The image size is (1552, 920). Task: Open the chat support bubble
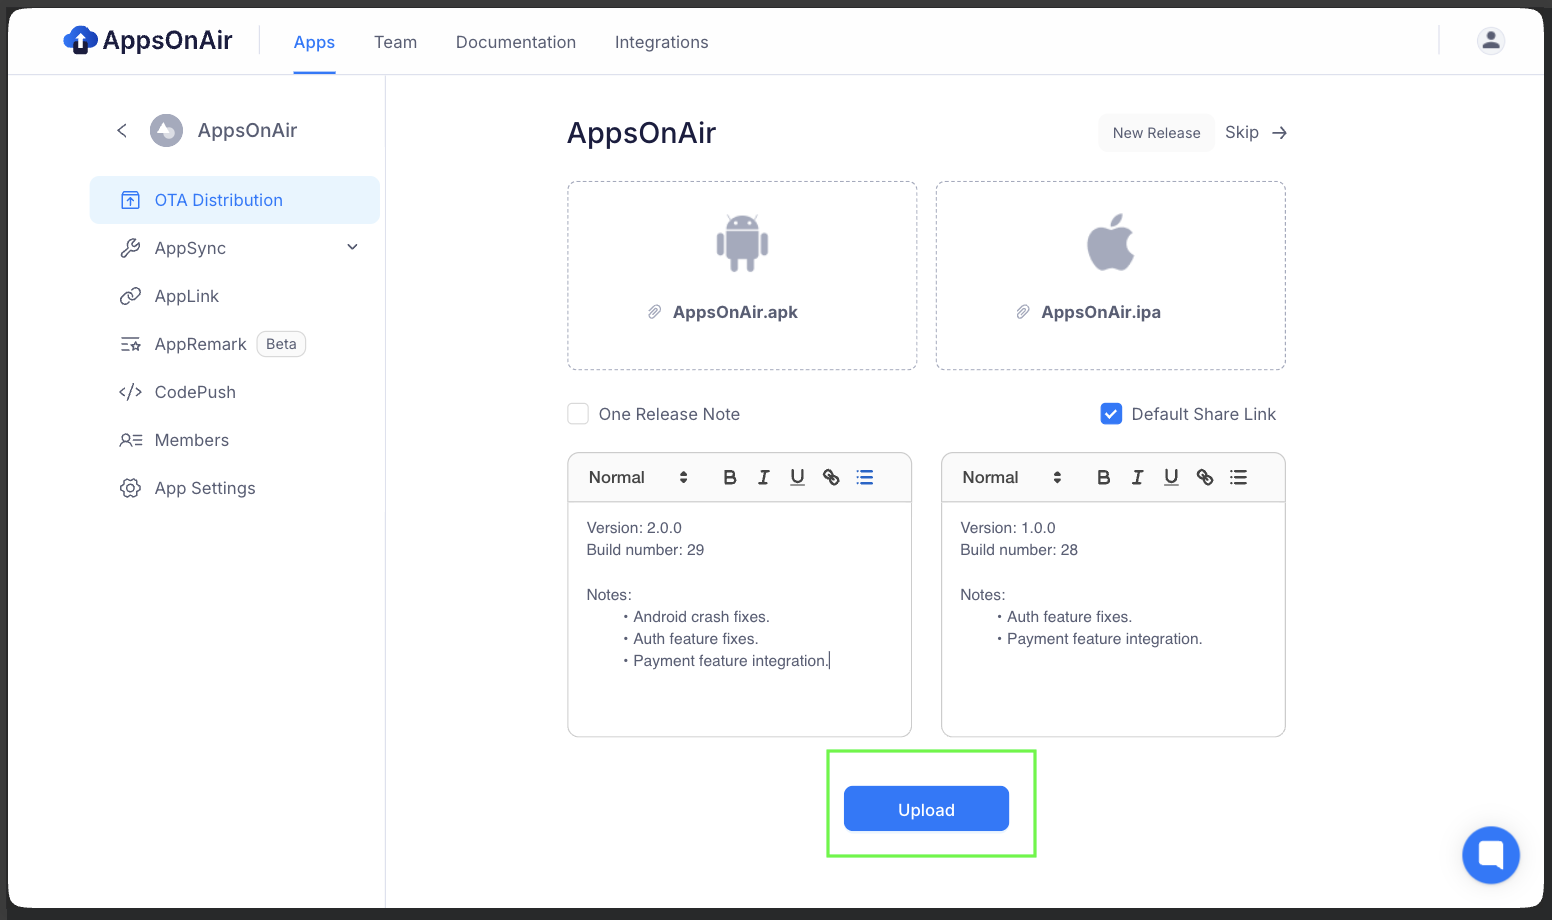1490,855
